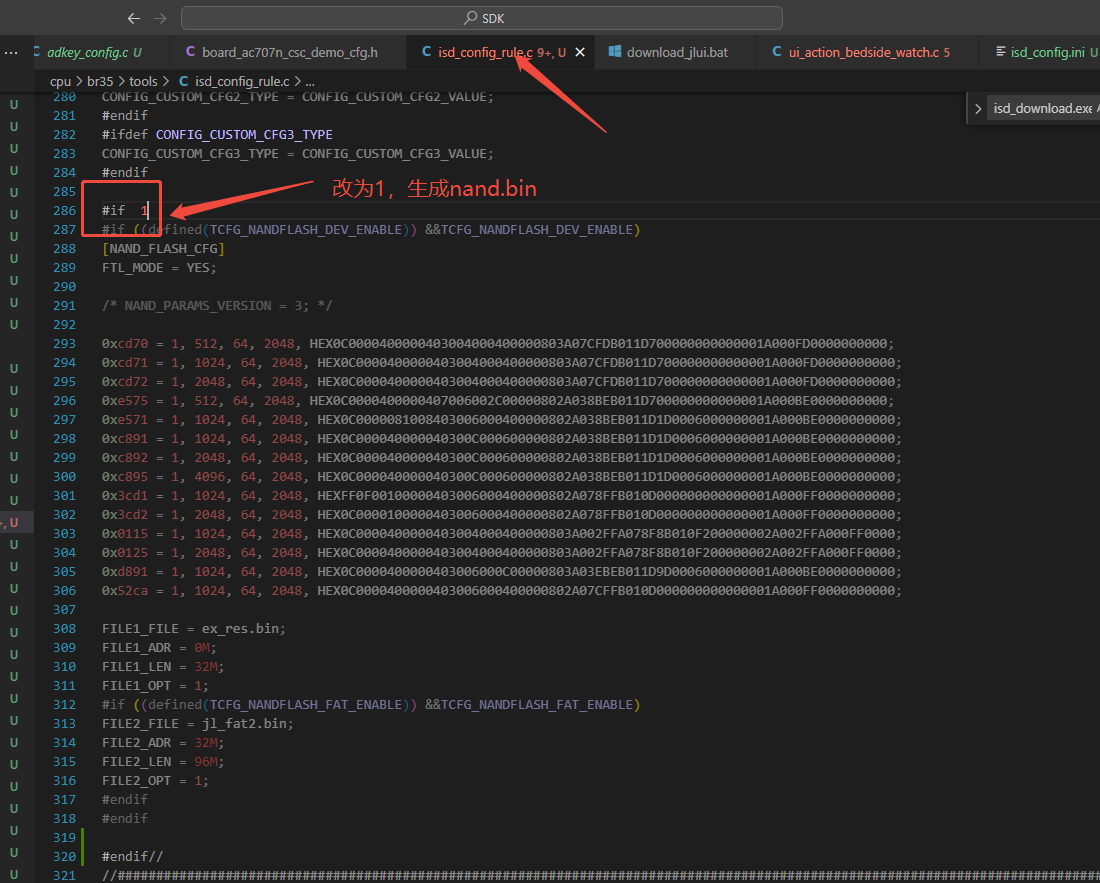
Task: Go back using the left arrow
Action: click(134, 18)
